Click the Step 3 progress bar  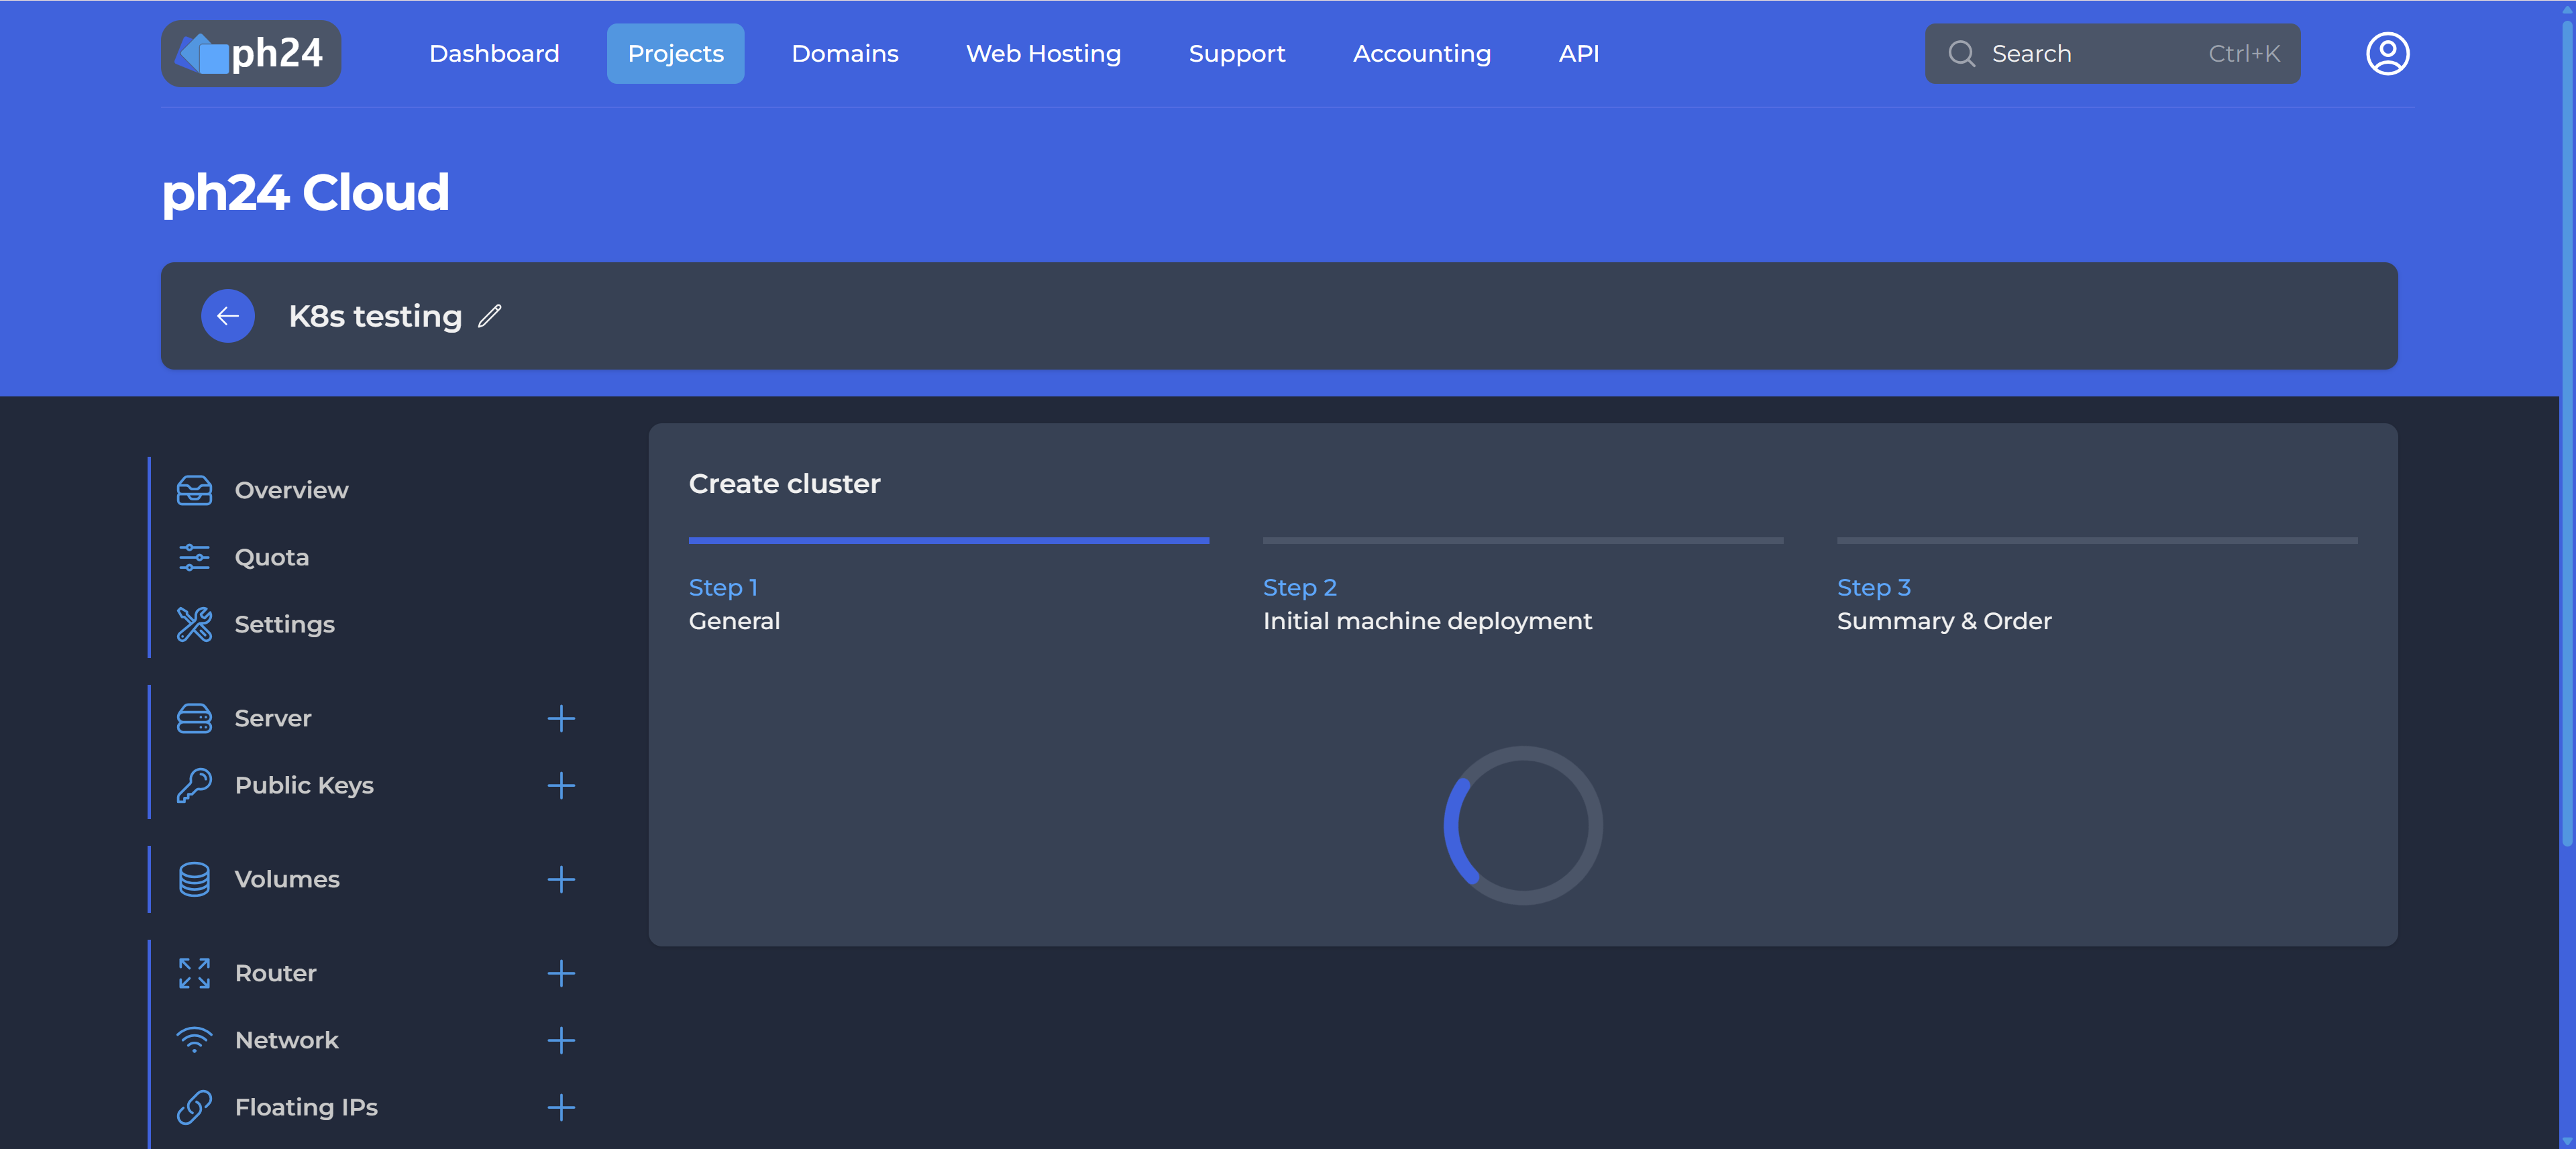tap(2097, 540)
